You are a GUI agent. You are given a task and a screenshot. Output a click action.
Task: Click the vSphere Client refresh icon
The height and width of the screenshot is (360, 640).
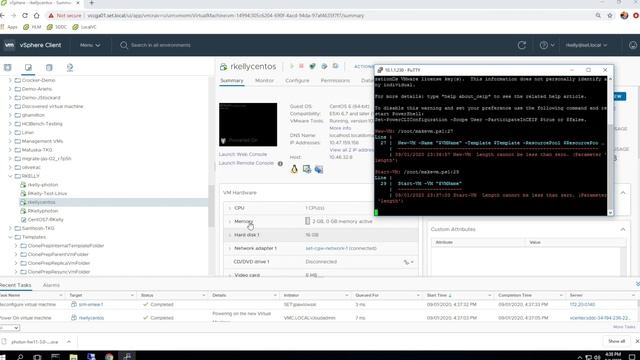point(522,45)
